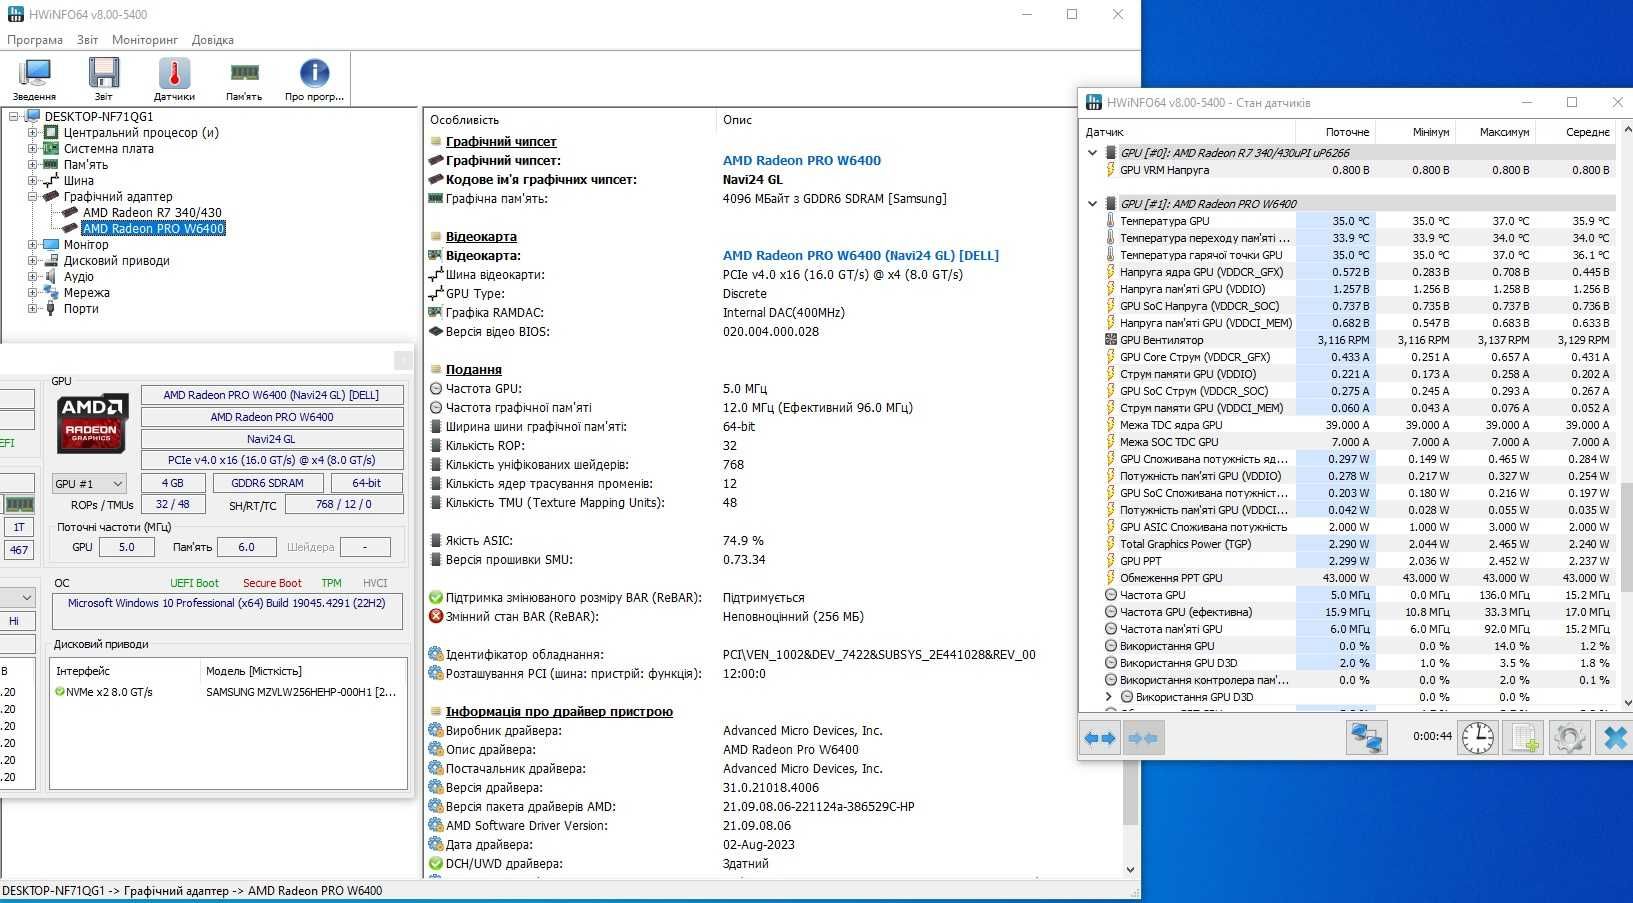This screenshot has width=1633, height=903.
Task: Click the GPU Вентилятор fan icon
Action: tap(1110, 340)
